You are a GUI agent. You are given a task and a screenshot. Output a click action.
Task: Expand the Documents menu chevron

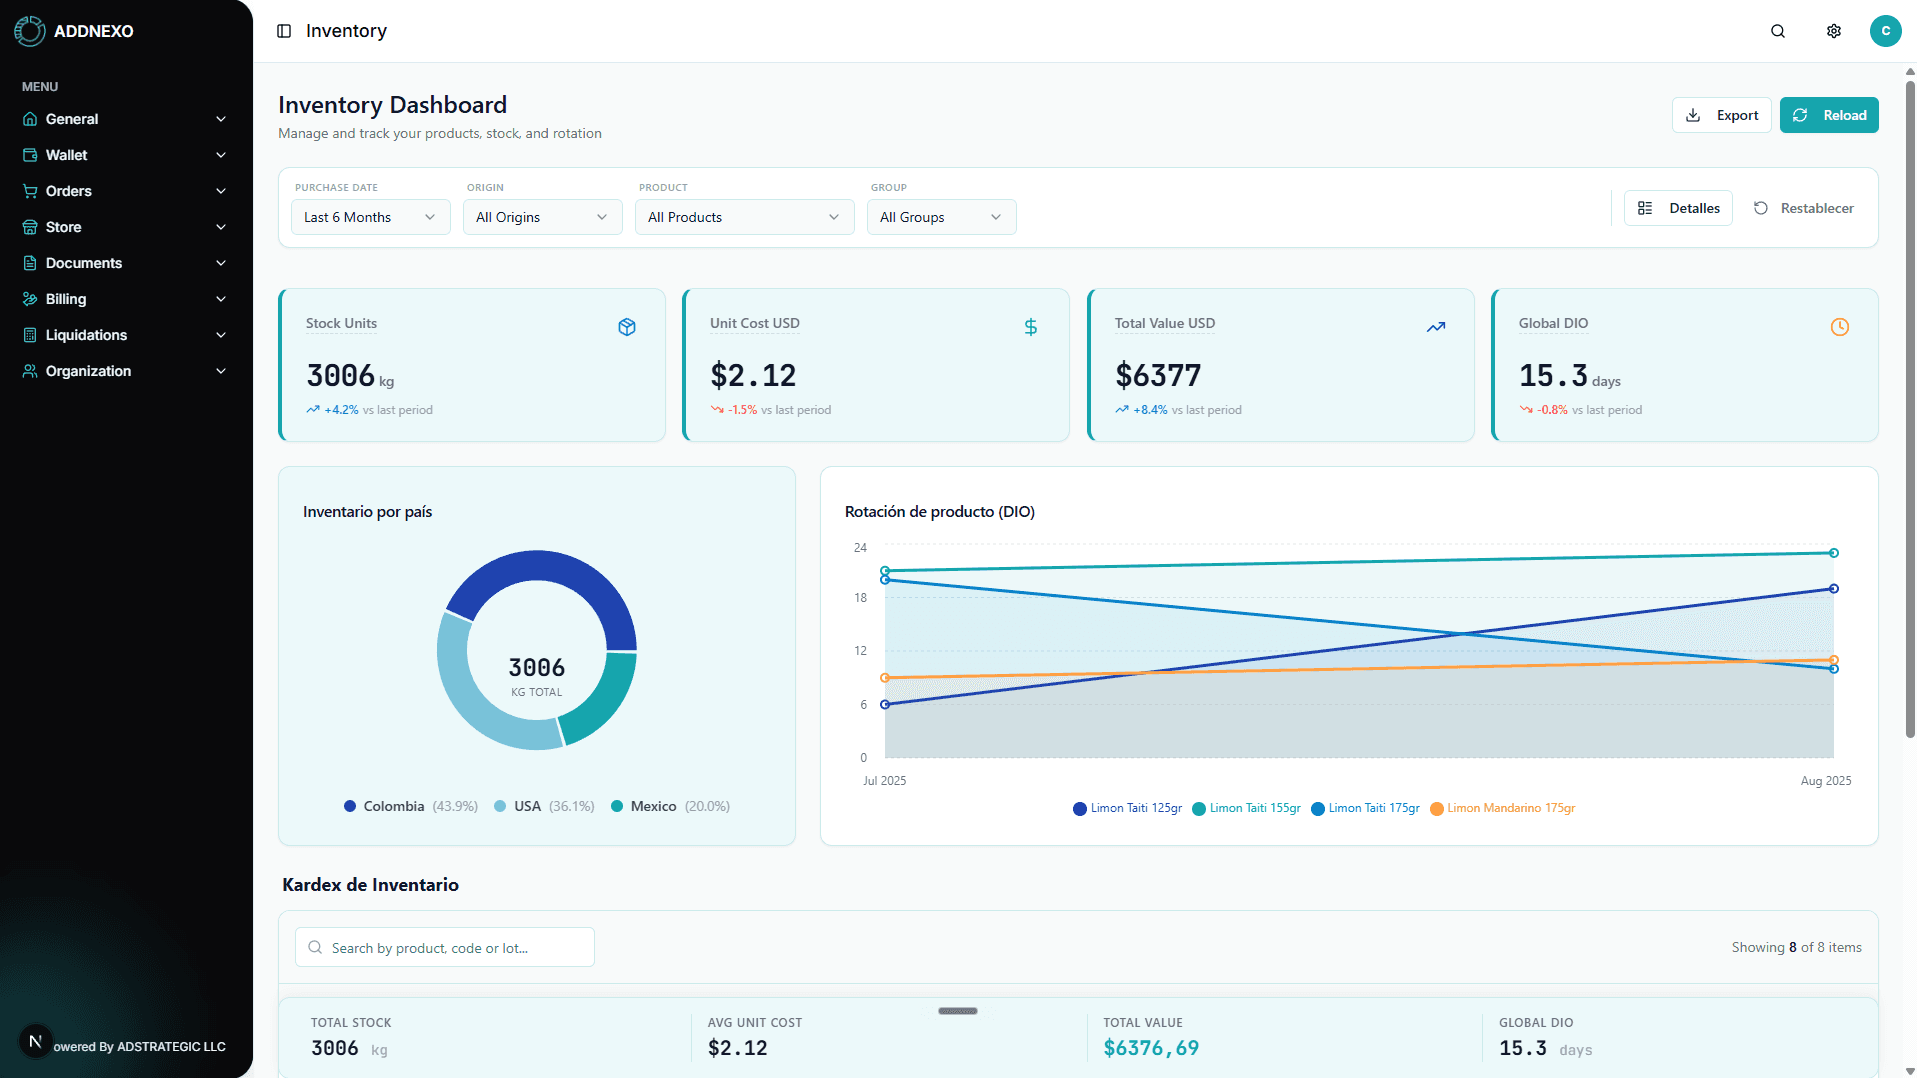click(221, 263)
